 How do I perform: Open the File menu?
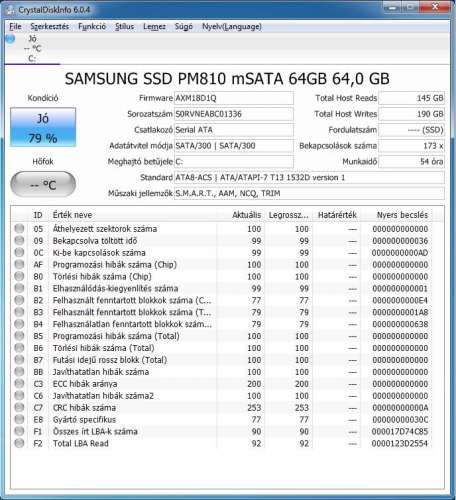[x=15, y=26]
